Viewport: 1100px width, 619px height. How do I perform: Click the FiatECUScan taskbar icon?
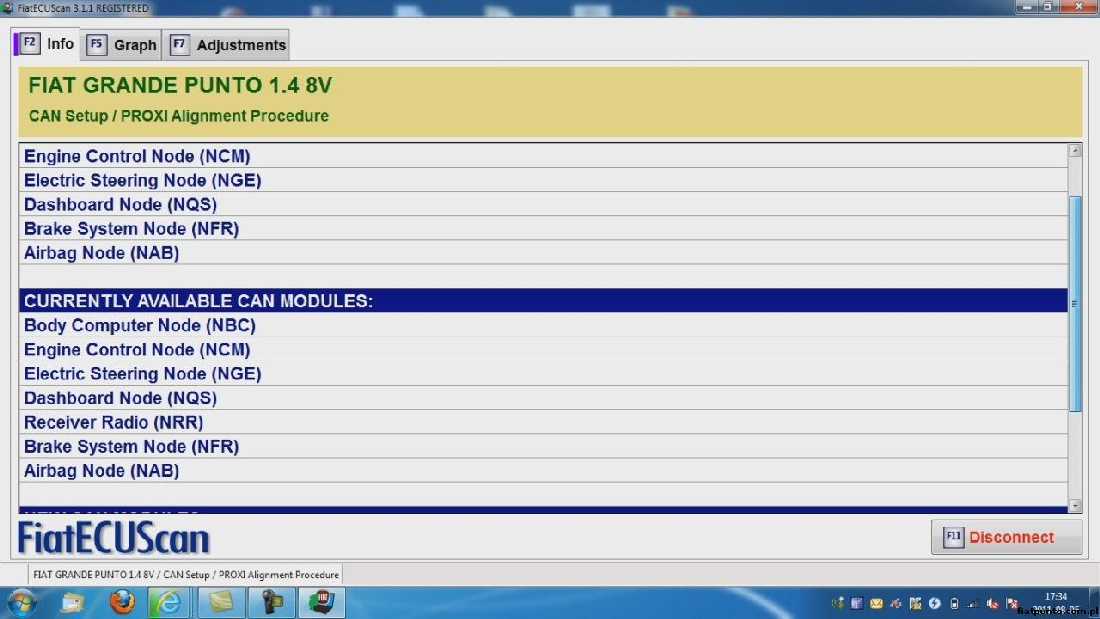[x=322, y=603]
